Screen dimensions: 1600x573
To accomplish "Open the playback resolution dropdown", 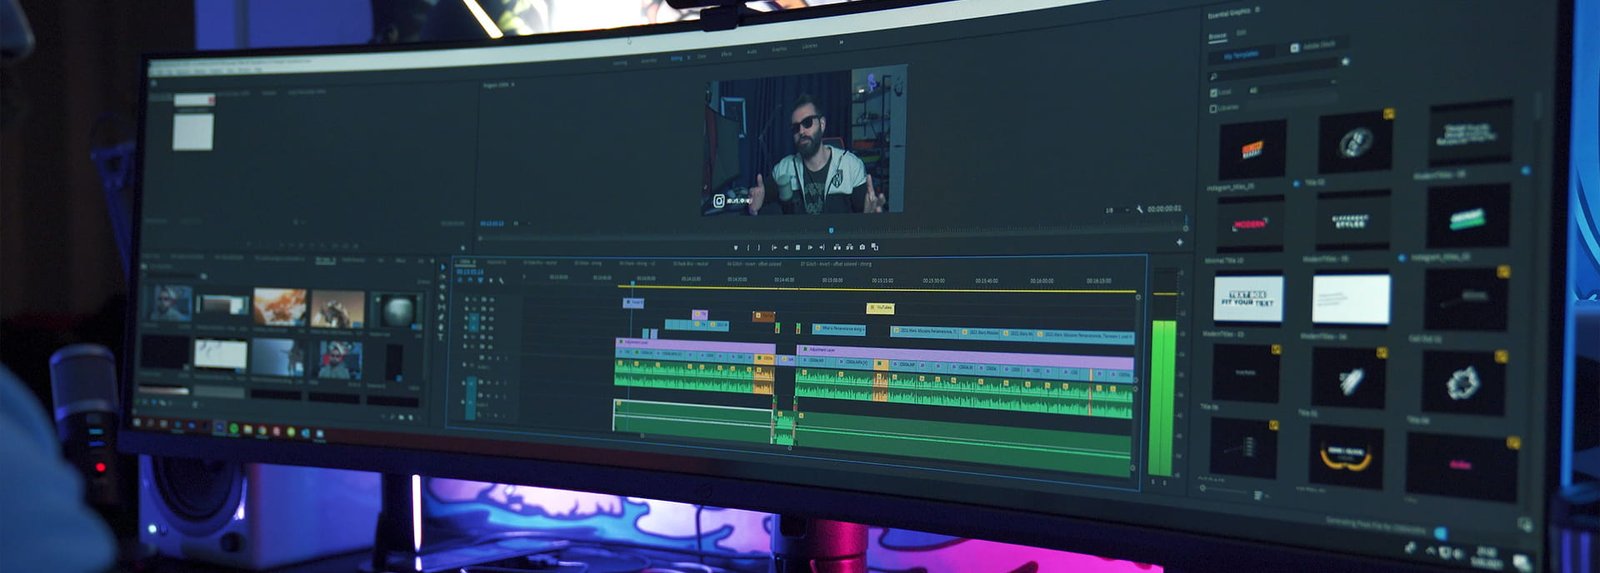I will [1117, 210].
